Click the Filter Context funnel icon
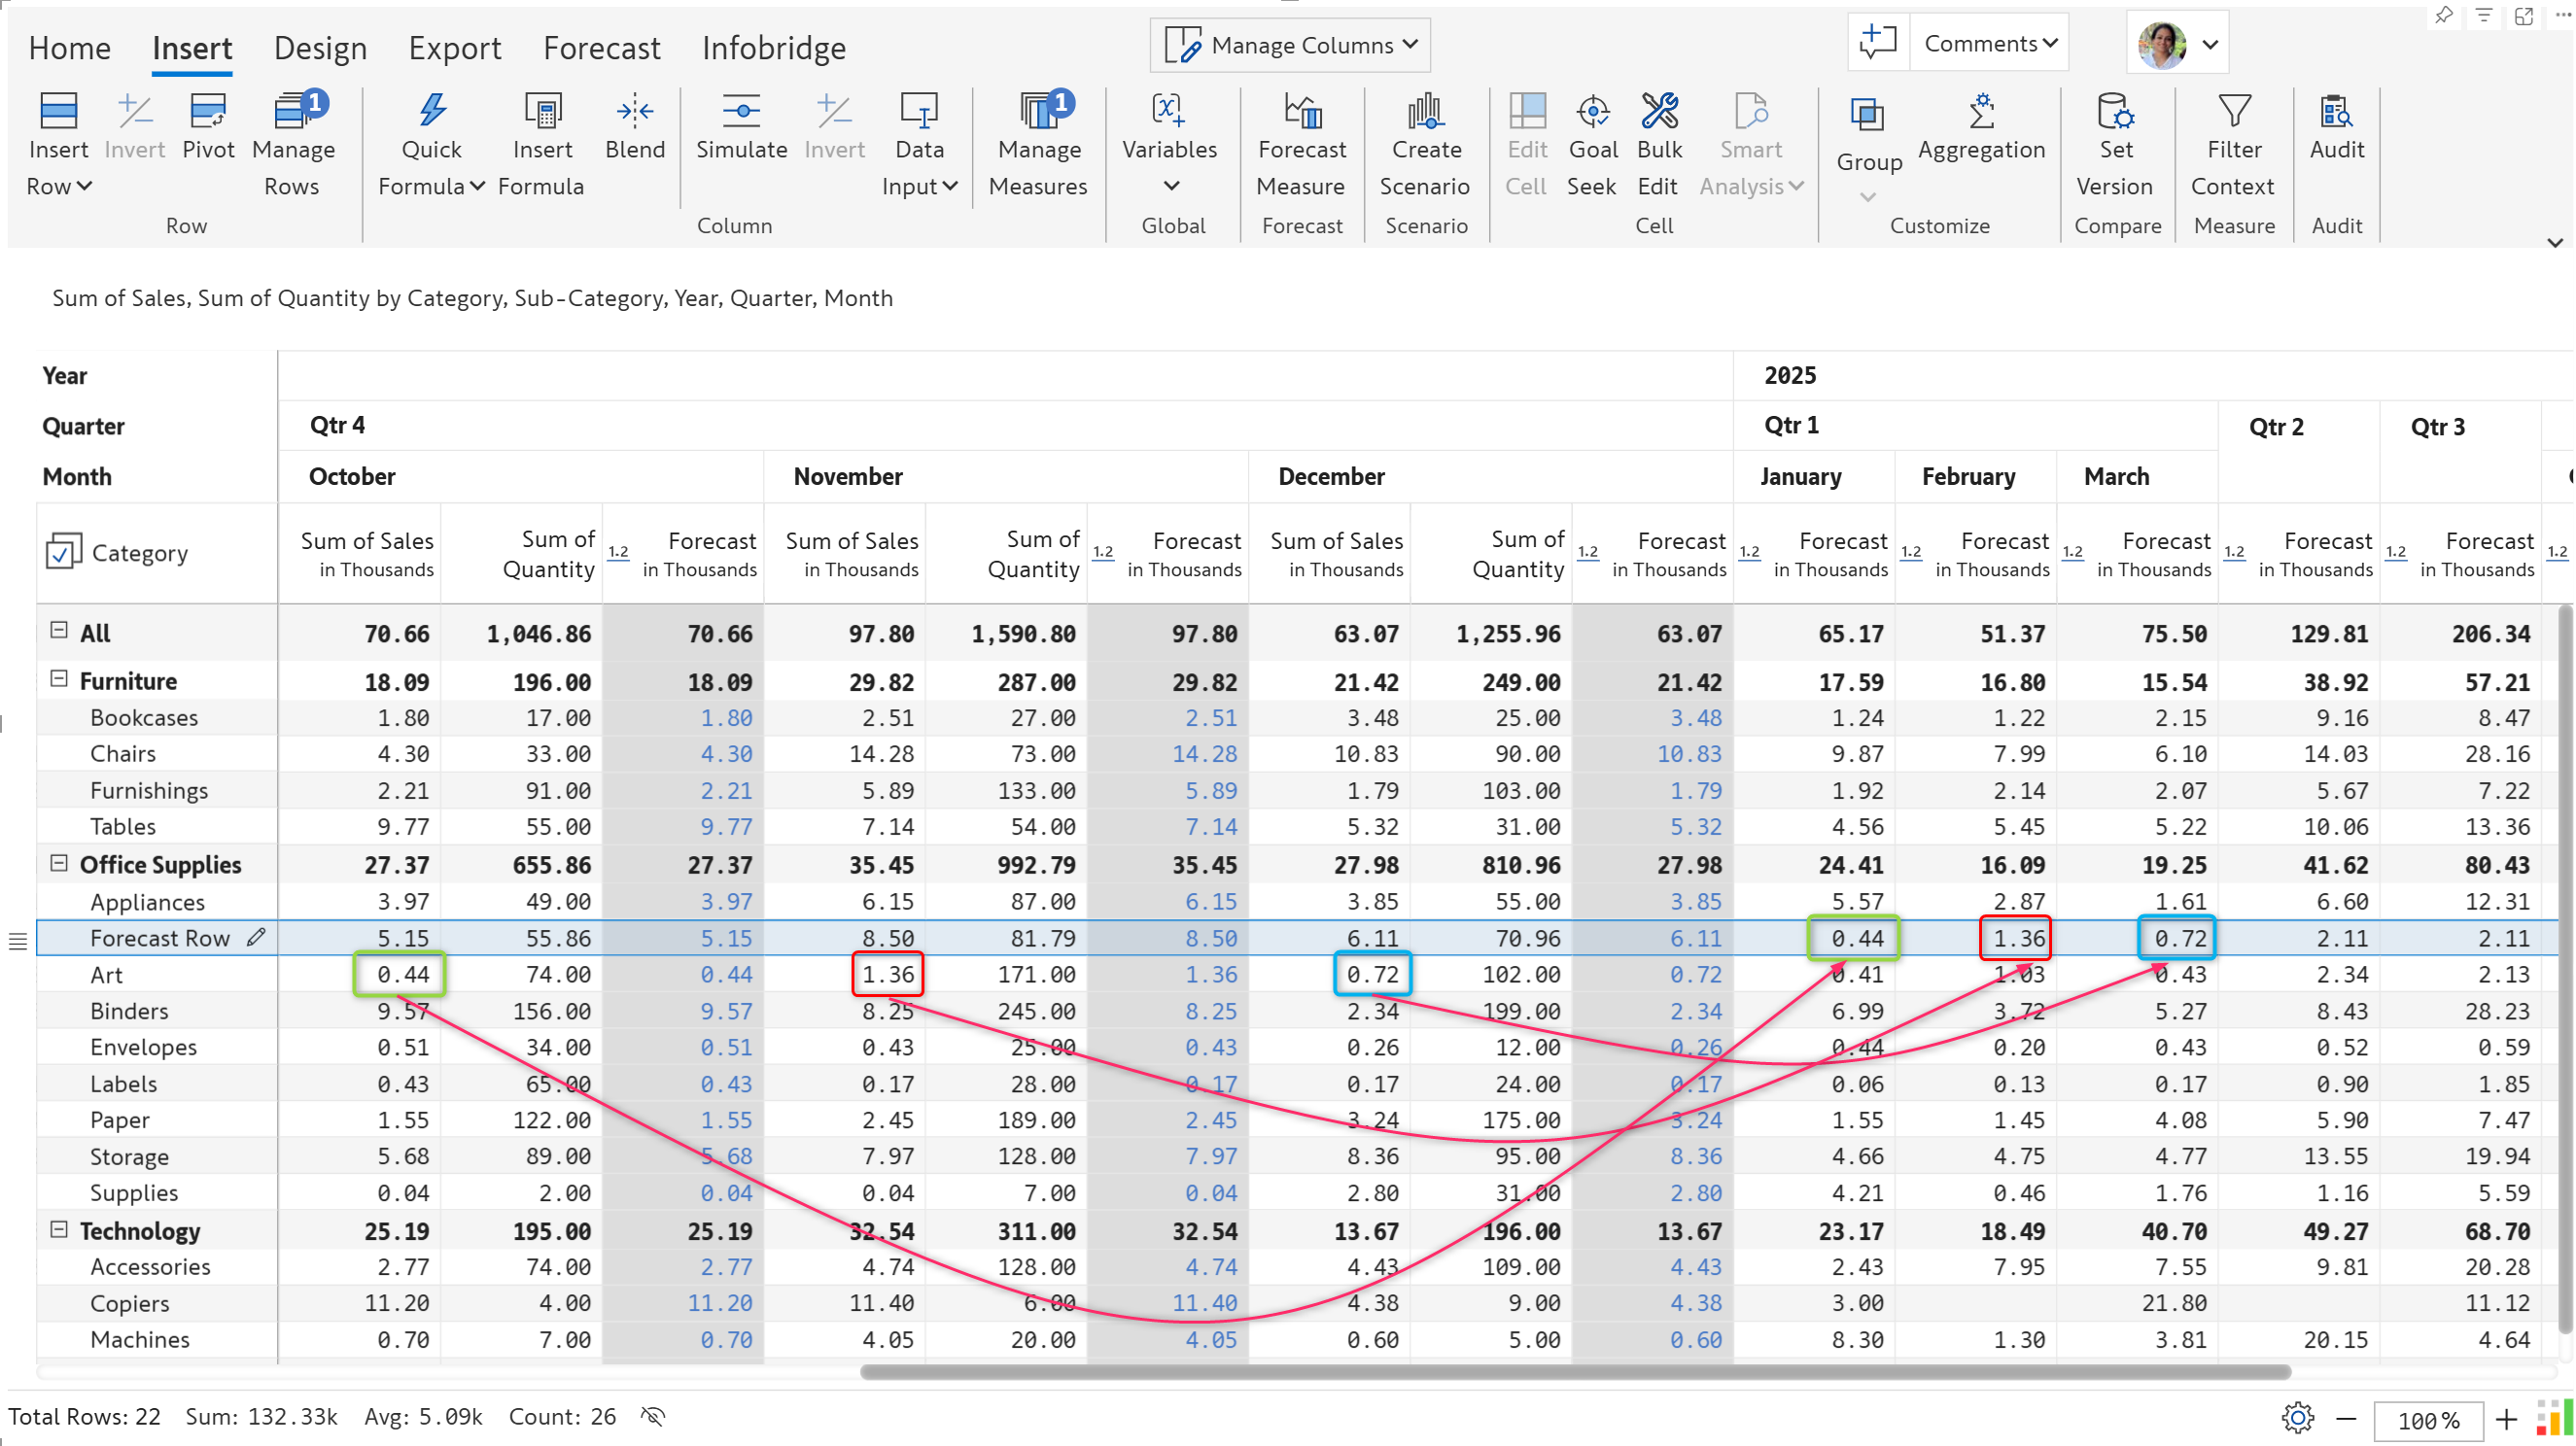 click(x=2234, y=111)
